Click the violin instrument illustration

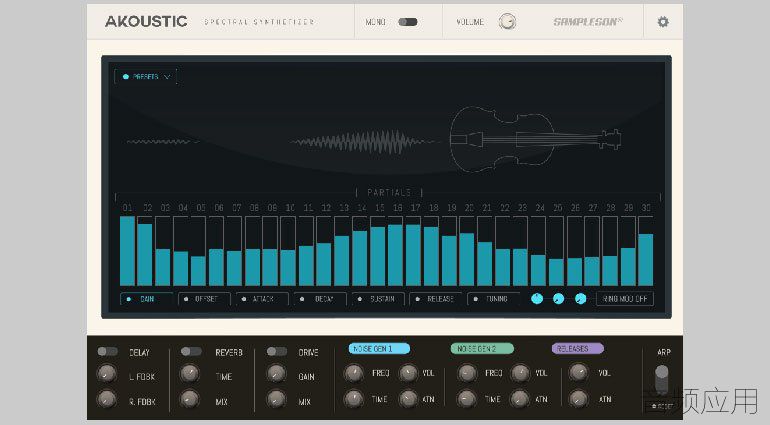coord(535,139)
